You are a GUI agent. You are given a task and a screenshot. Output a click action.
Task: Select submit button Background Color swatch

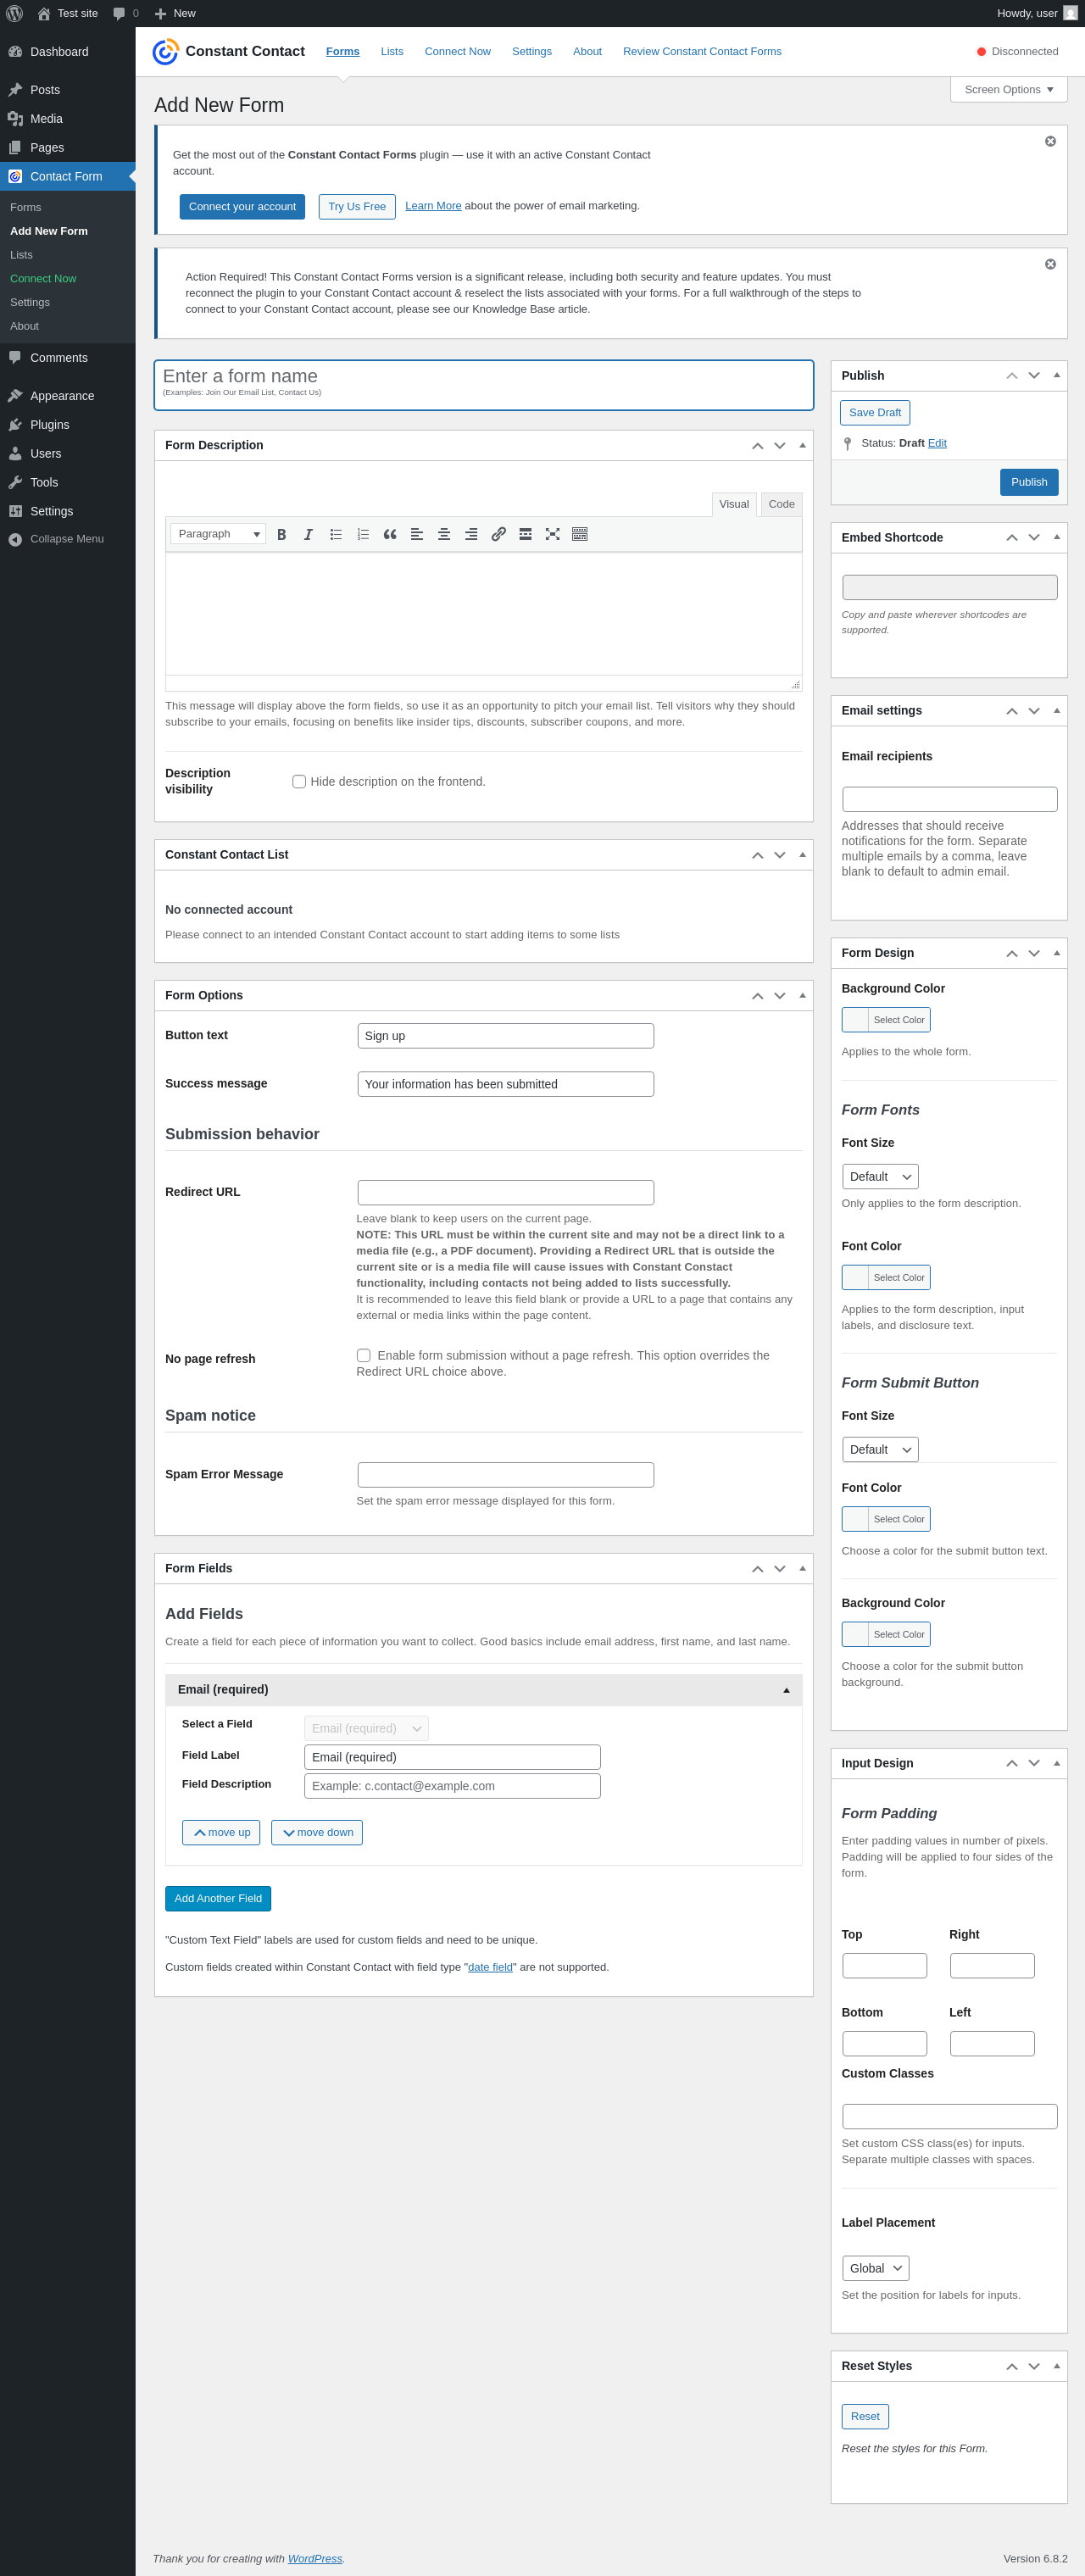[886, 1635]
